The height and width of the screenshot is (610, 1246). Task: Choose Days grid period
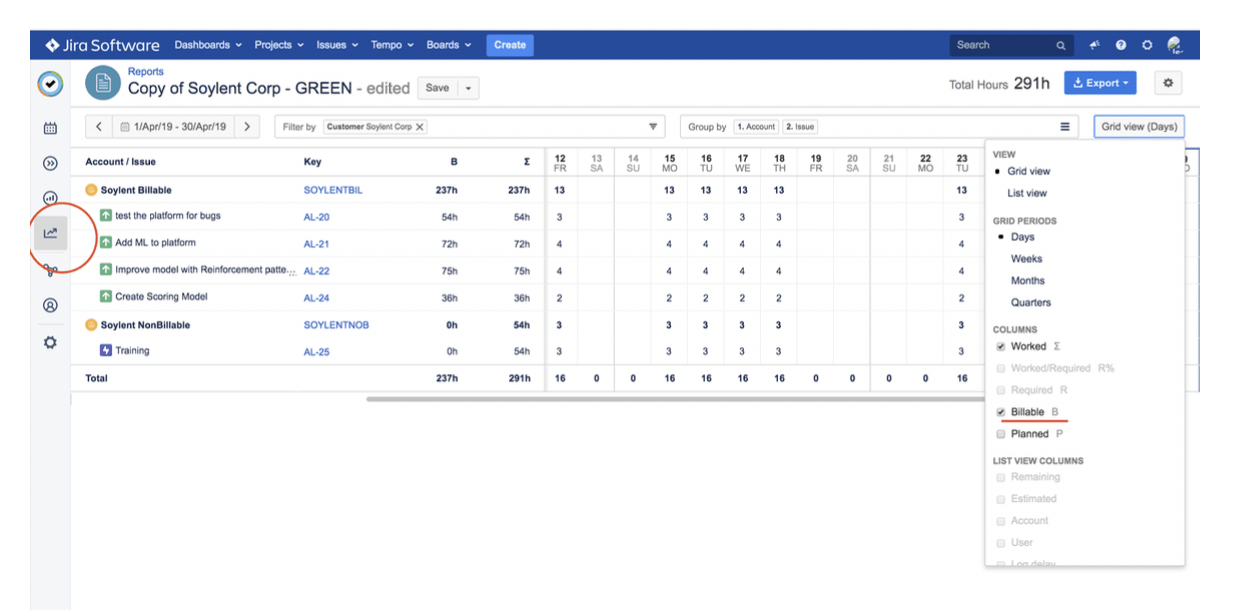tap(1023, 237)
